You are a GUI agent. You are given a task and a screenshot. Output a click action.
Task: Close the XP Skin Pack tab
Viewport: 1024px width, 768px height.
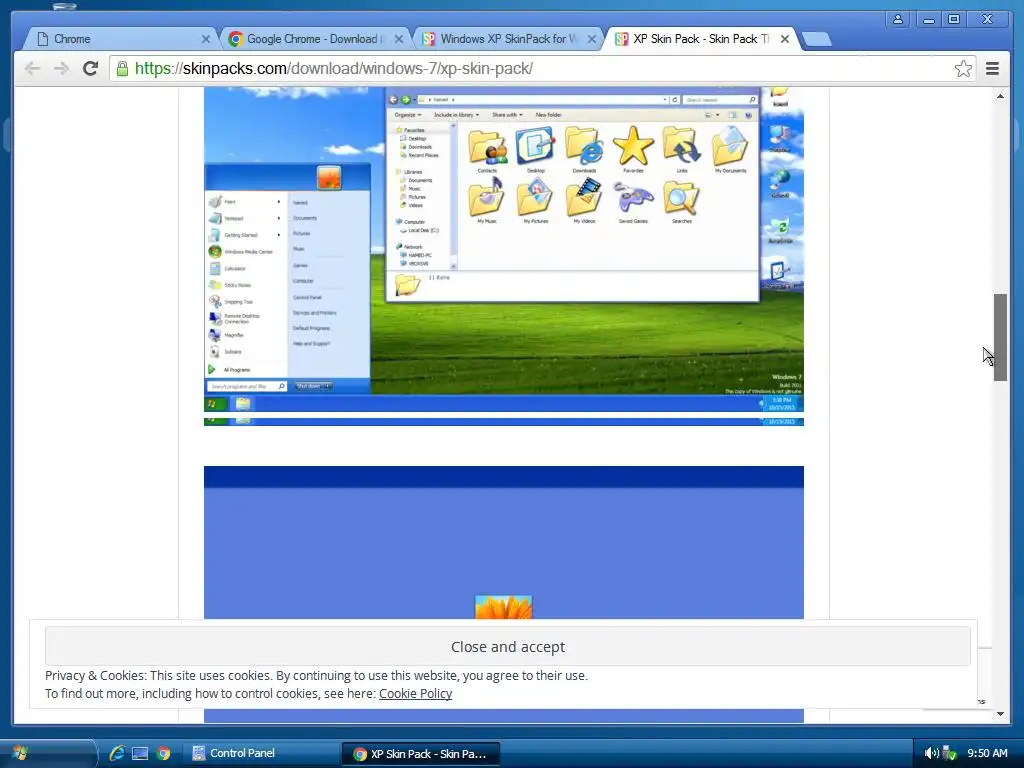pos(785,39)
